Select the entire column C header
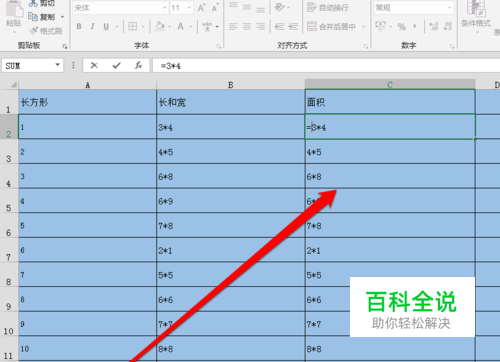The width and height of the screenshot is (500, 362). click(390, 85)
